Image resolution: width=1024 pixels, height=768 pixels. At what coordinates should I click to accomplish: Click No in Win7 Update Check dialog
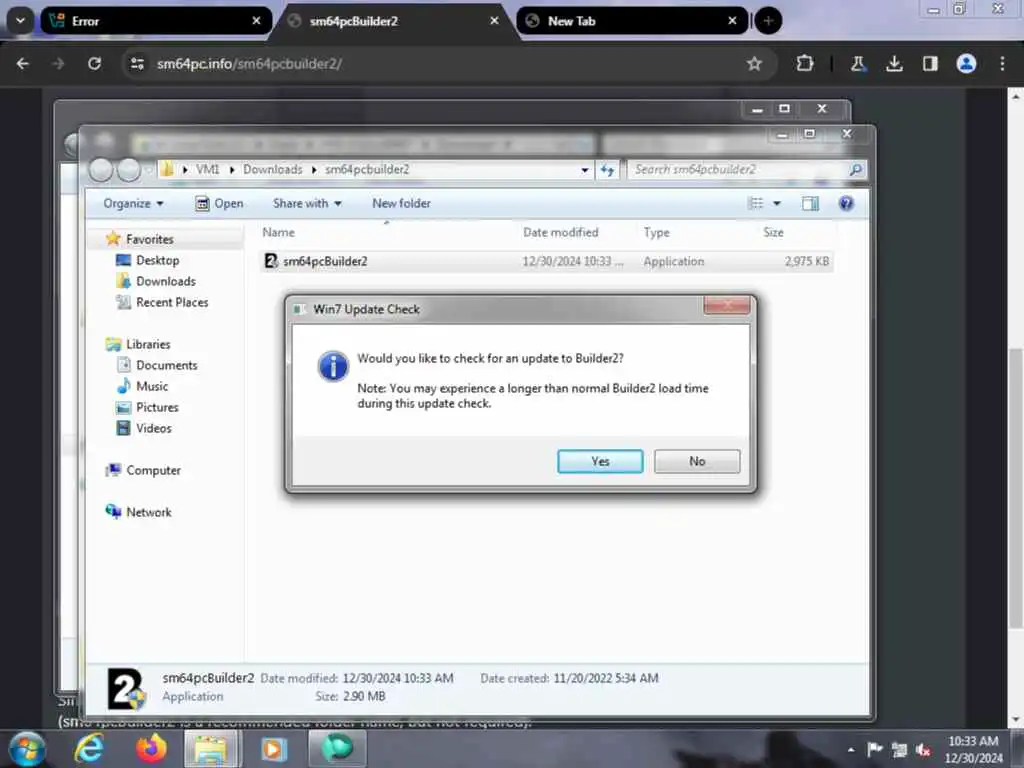(697, 461)
